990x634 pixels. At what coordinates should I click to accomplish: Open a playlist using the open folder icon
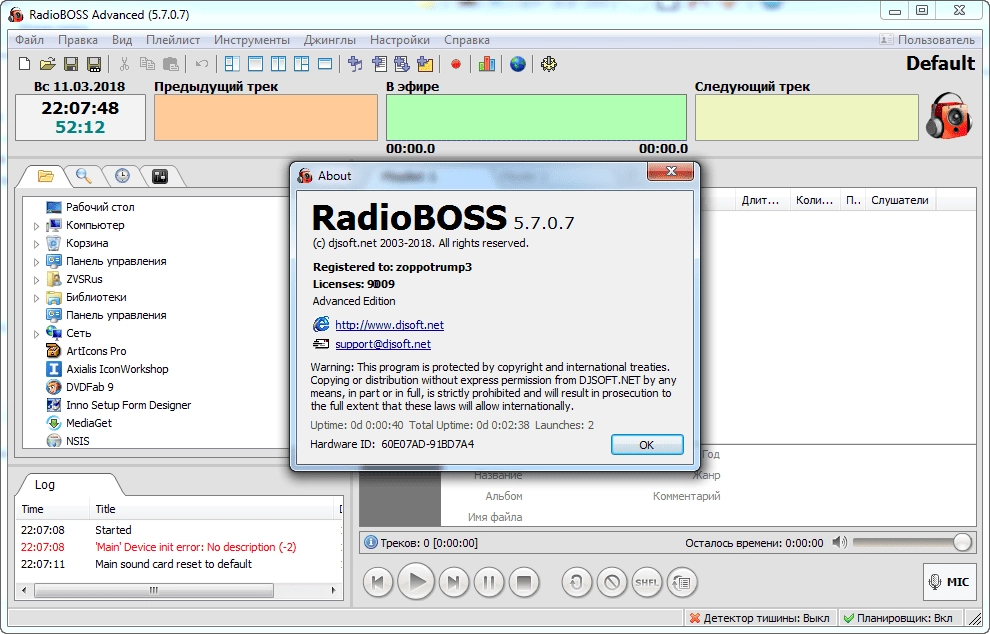point(47,64)
